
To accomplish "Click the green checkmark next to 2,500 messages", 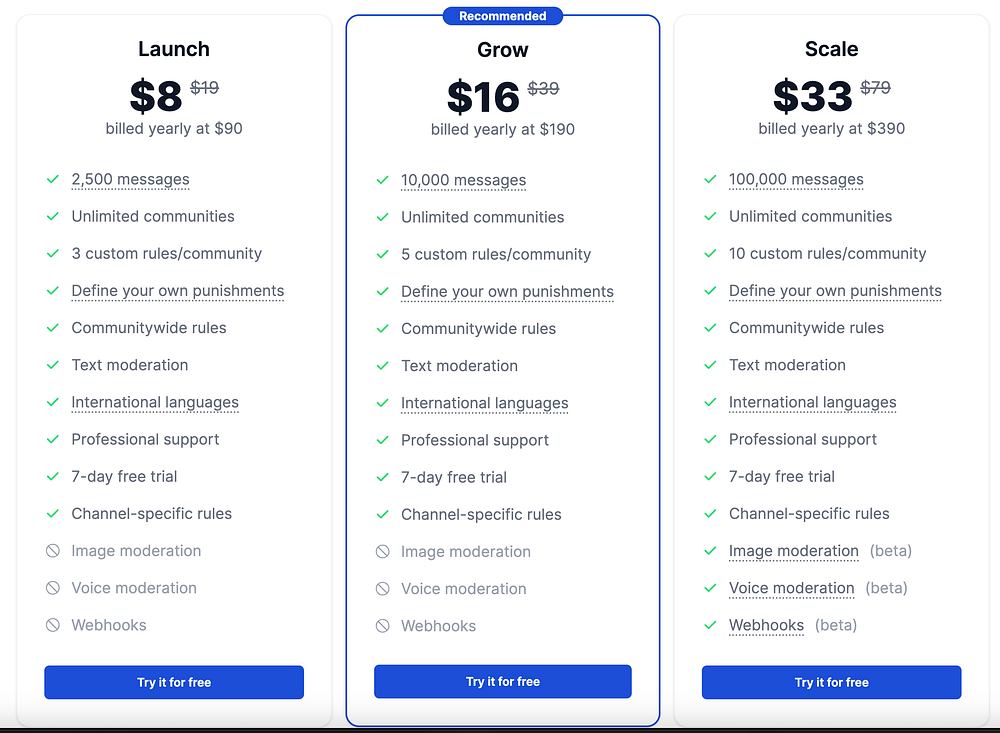I will tap(53, 179).
